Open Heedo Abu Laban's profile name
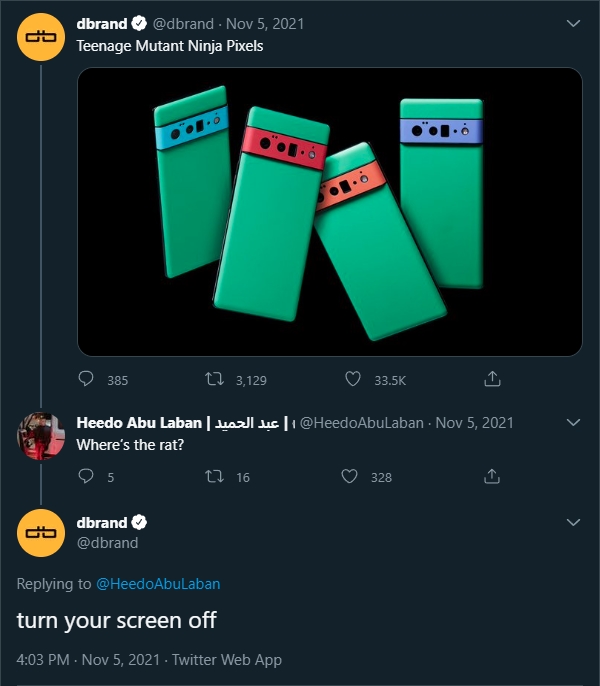Screen dimensions: 600x686 click(x=140, y=423)
